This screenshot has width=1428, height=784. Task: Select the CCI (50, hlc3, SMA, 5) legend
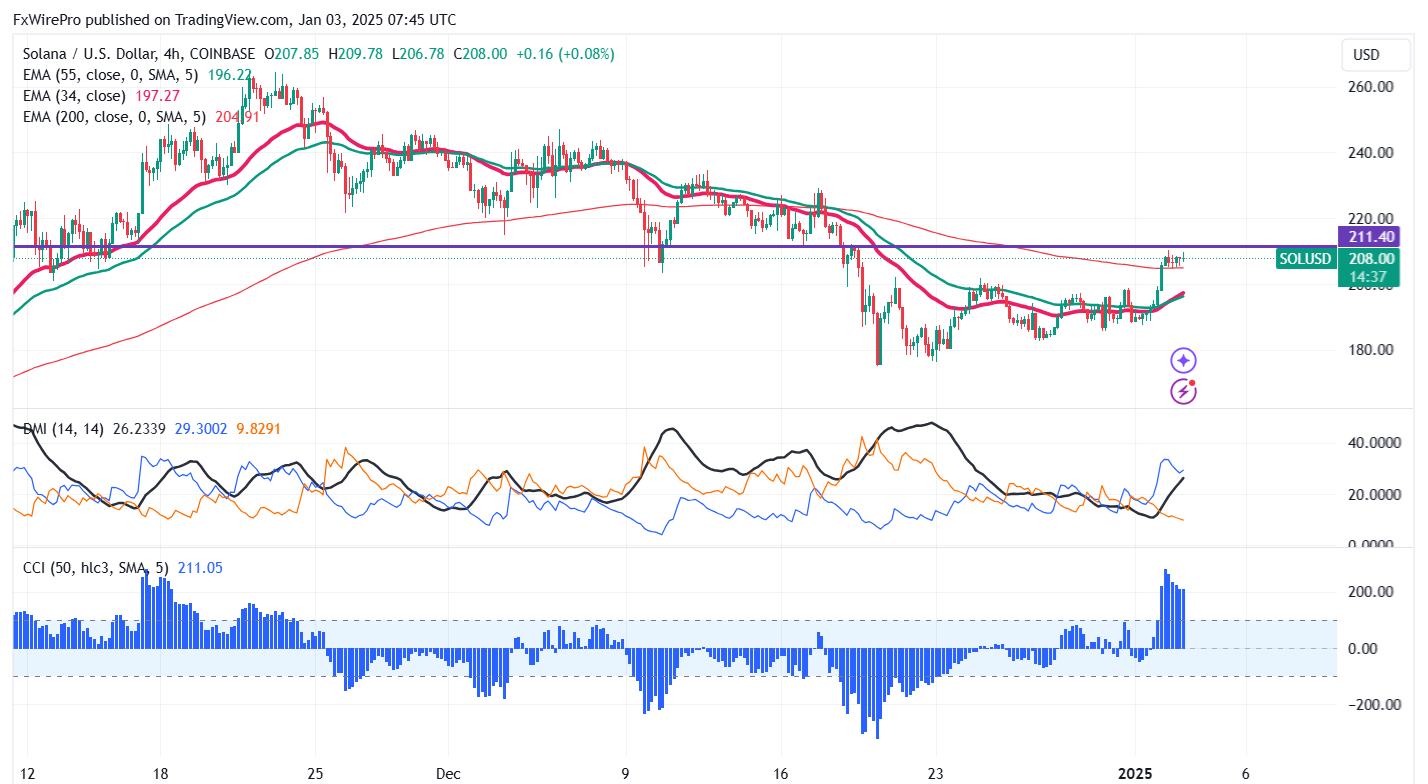pos(96,568)
